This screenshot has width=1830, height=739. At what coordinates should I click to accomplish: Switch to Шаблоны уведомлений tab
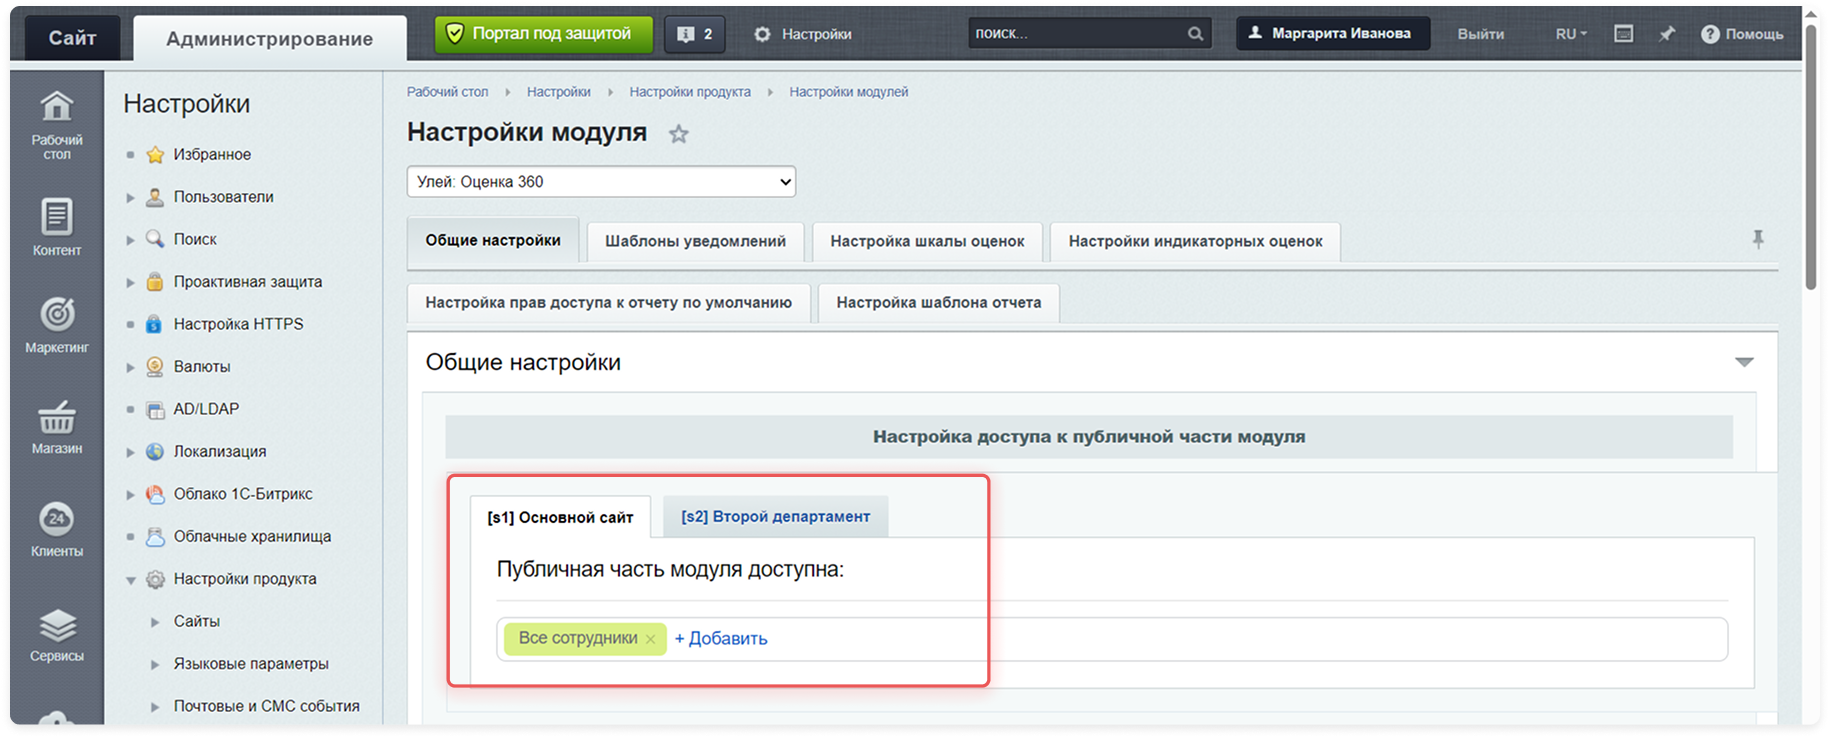(695, 241)
